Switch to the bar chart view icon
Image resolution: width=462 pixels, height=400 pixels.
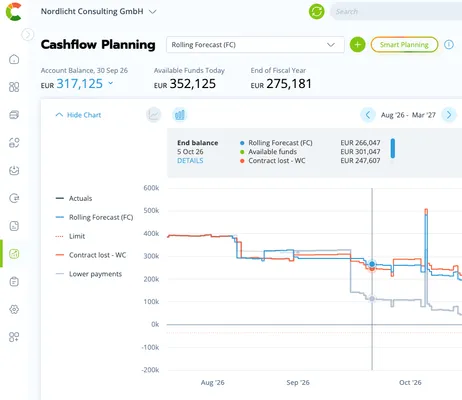(180, 115)
